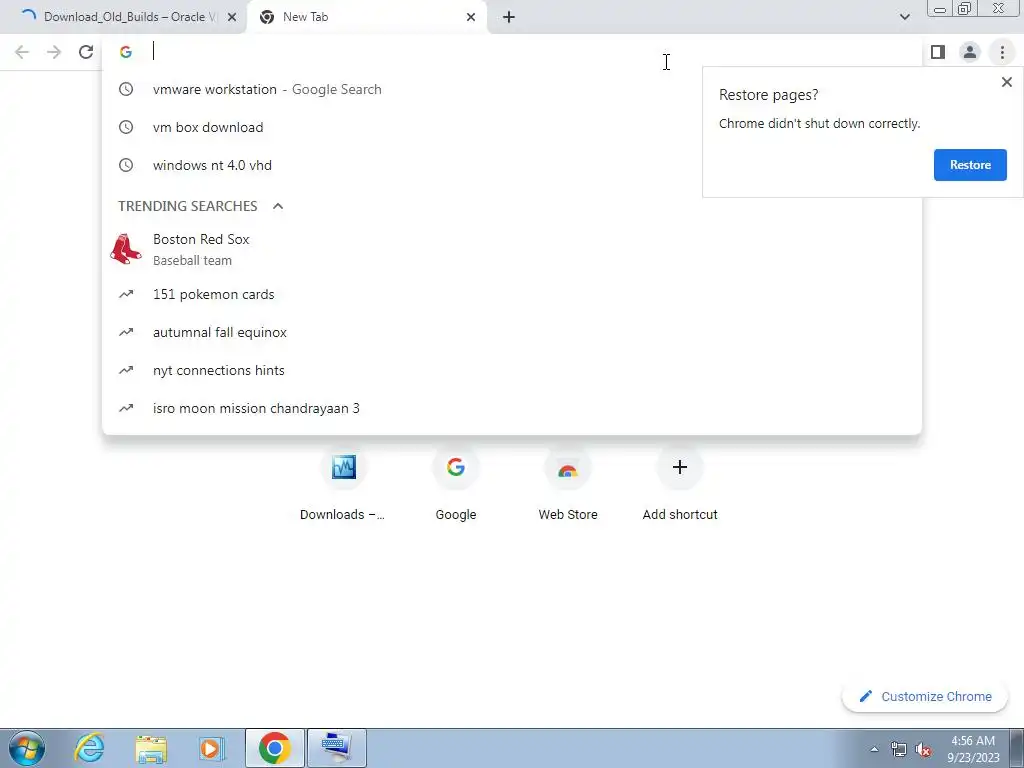1024x768 pixels.
Task: Go forward using the forward arrow
Action: (54, 52)
